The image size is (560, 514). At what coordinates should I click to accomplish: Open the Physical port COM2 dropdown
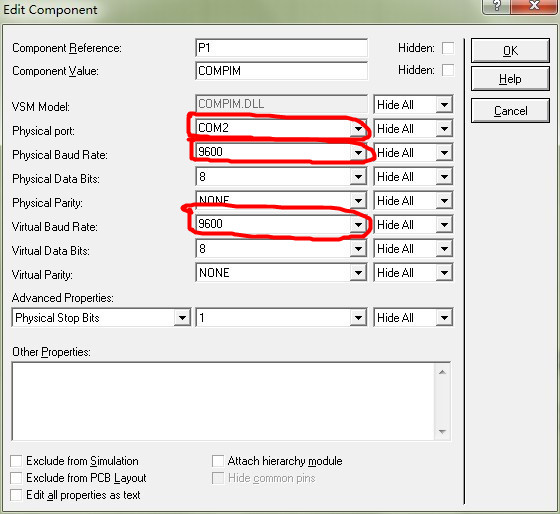click(358, 128)
